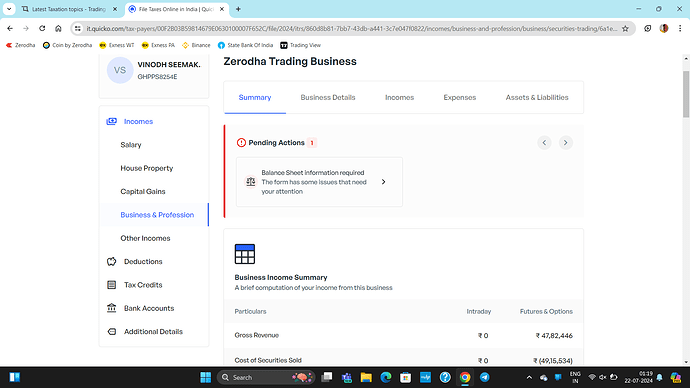Open the tab search dropdown in Chrome
Viewport: 690px width, 388px height.
[9, 9]
